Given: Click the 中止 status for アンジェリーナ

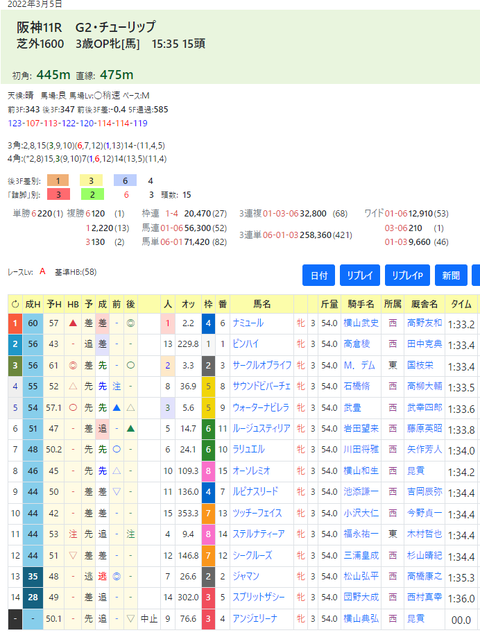Looking at the screenshot, I should [x=149, y=618].
